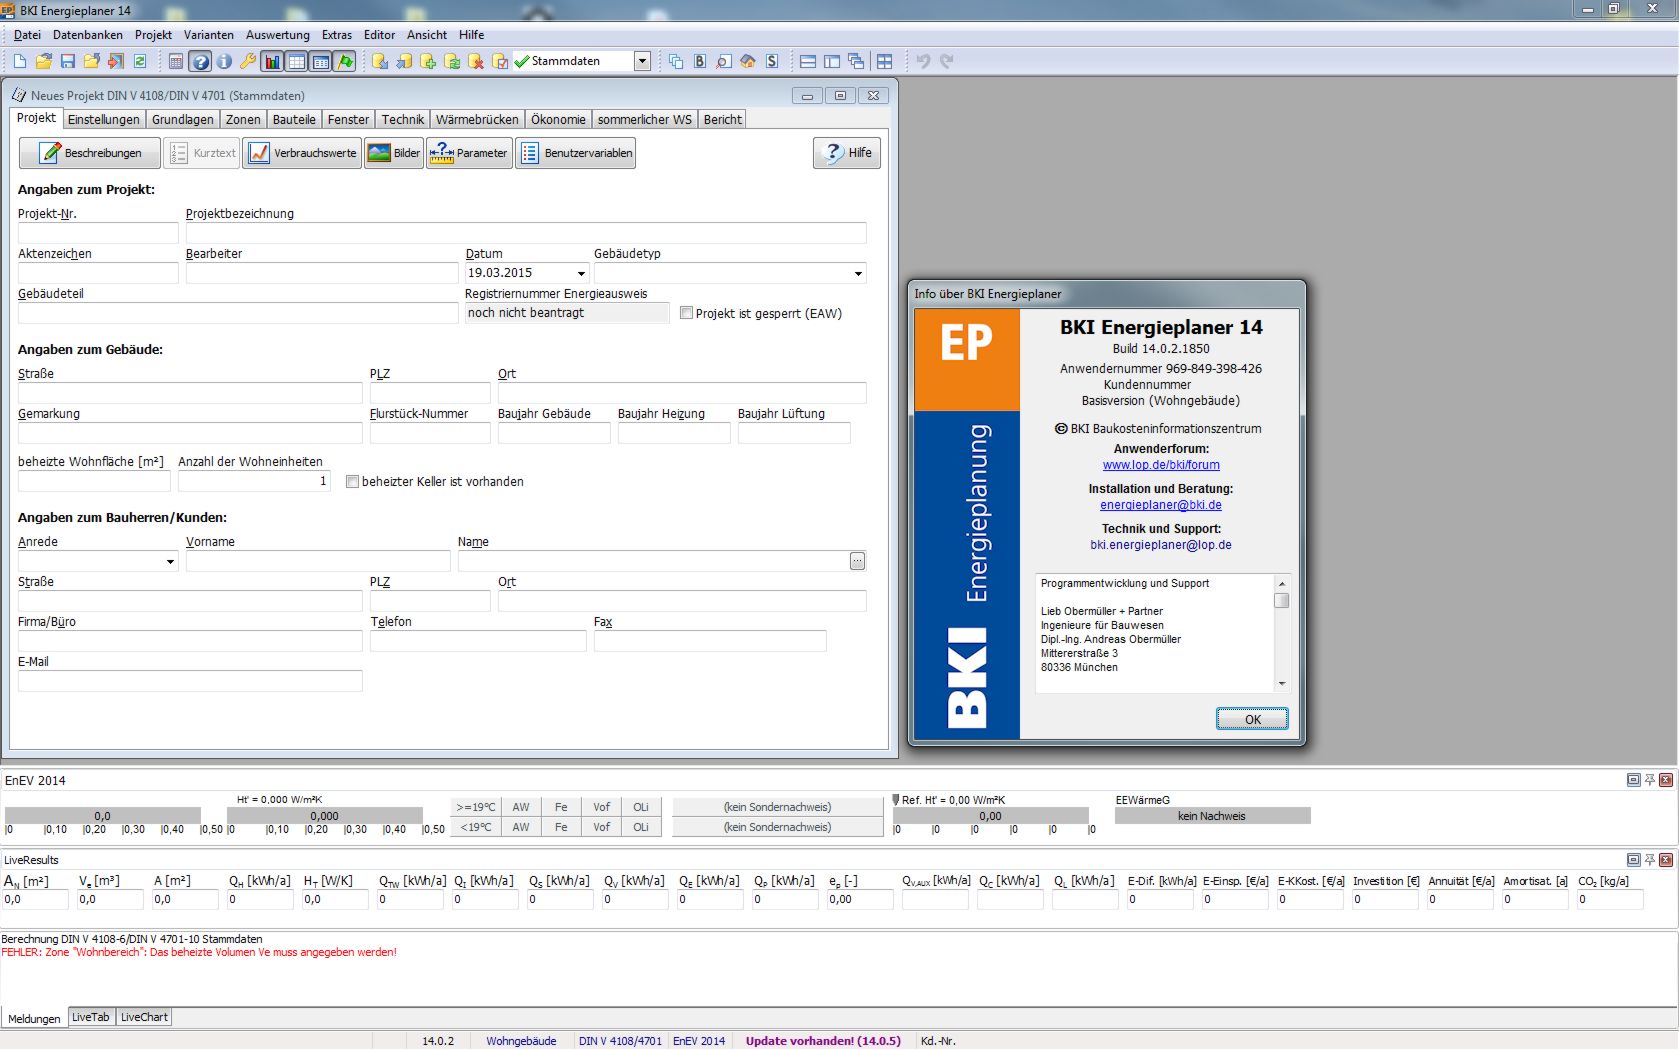Viewport: 1679px width, 1050px height.
Task: Click the Verbrauchswerte button
Action: point(302,153)
